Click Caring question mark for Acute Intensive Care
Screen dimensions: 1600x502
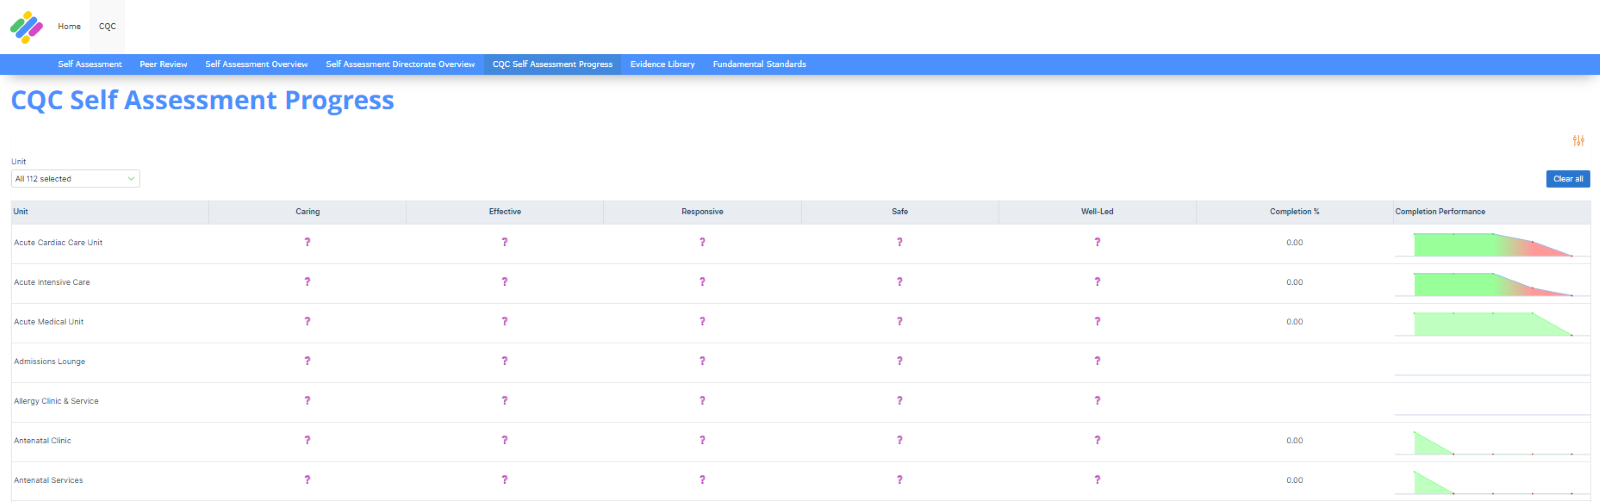coord(307,282)
